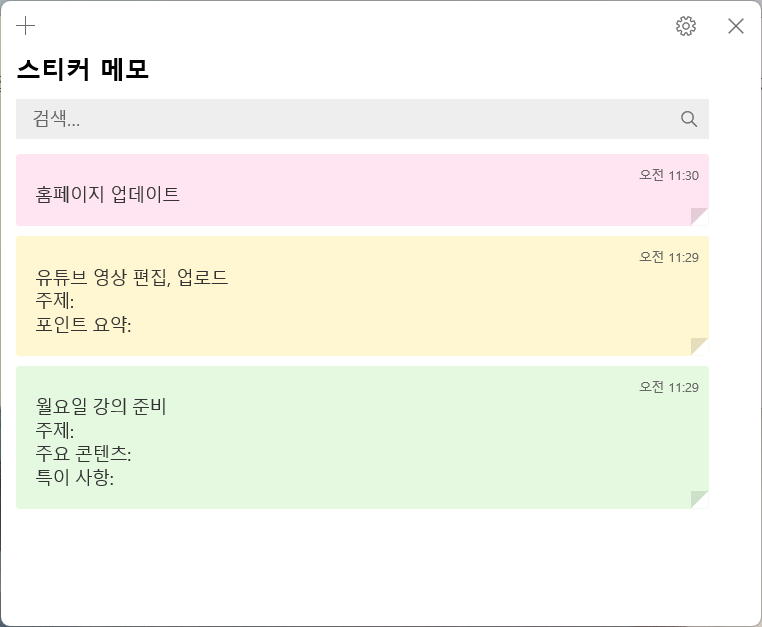The width and height of the screenshot is (762, 627).
Task: Click the 특이 사항: line in green note
Action: 75,477
